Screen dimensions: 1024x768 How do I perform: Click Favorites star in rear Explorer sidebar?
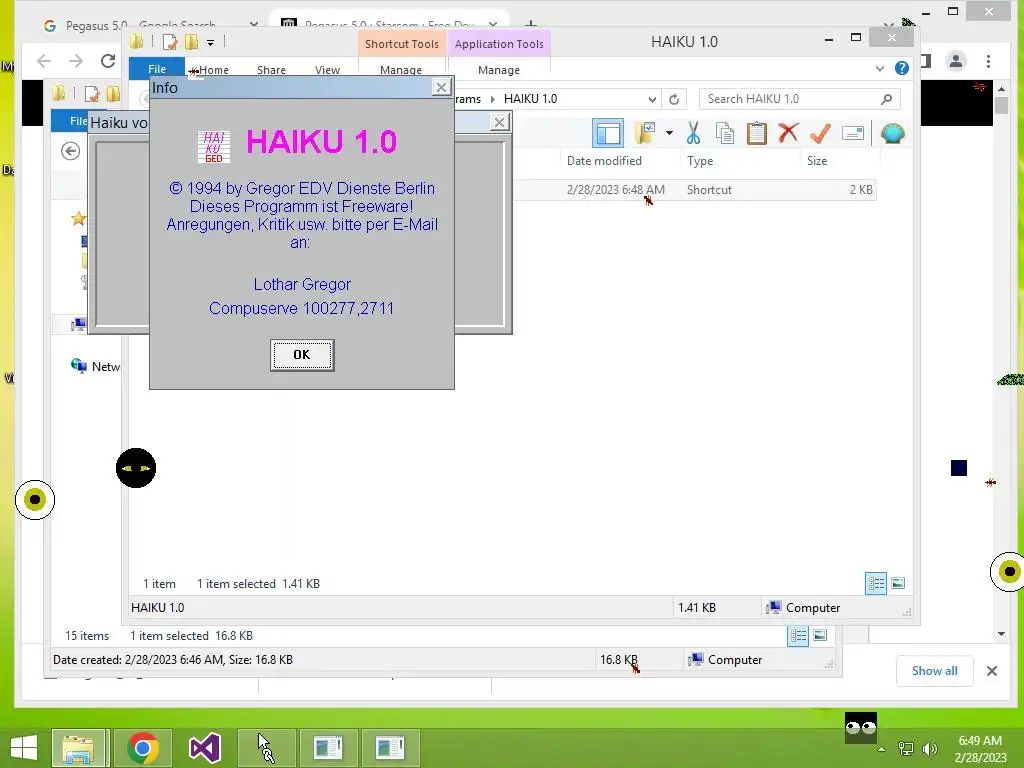pos(78,219)
